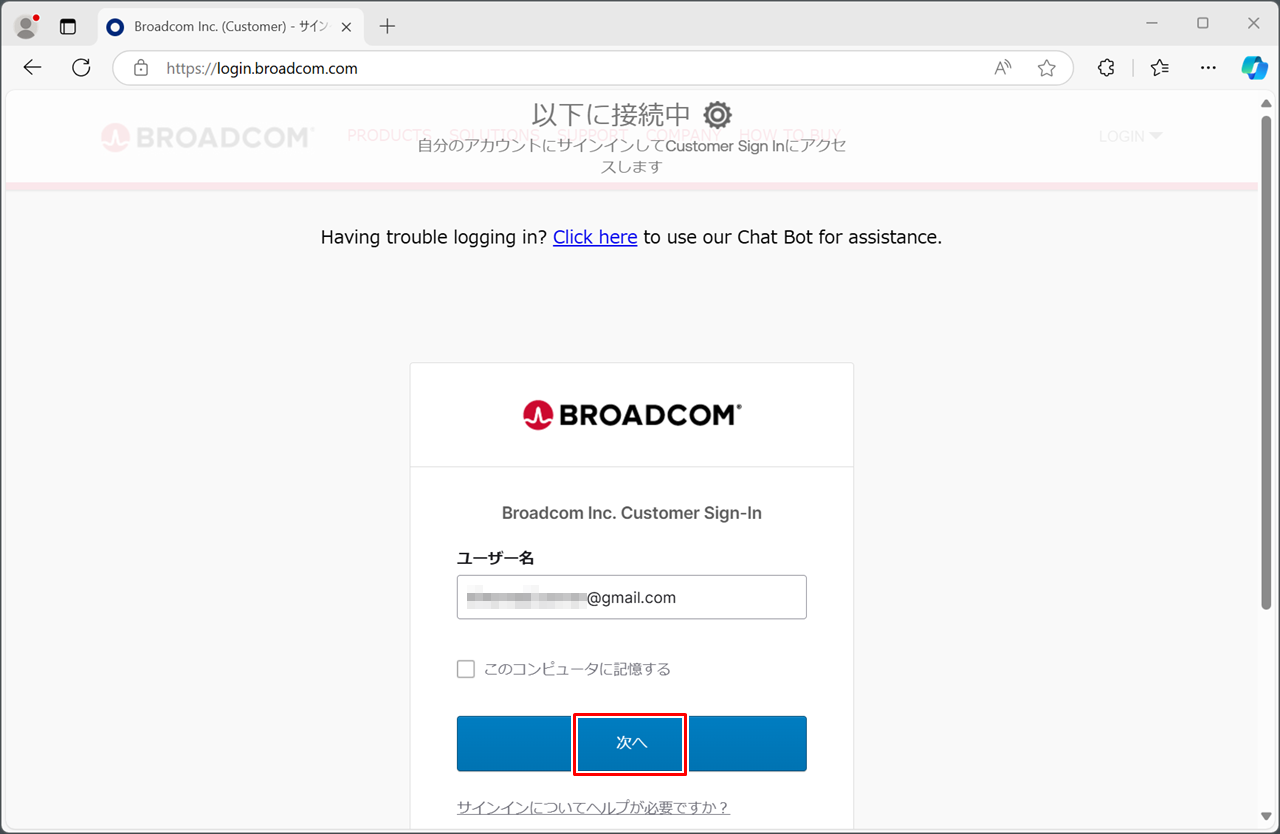
Task: Follow the Click here chat bot link
Action: pyautogui.click(x=595, y=237)
